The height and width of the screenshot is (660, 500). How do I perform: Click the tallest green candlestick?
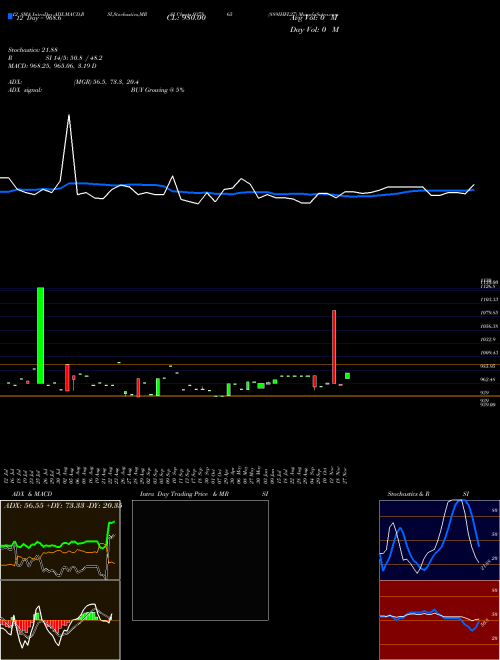coord(40,335)
